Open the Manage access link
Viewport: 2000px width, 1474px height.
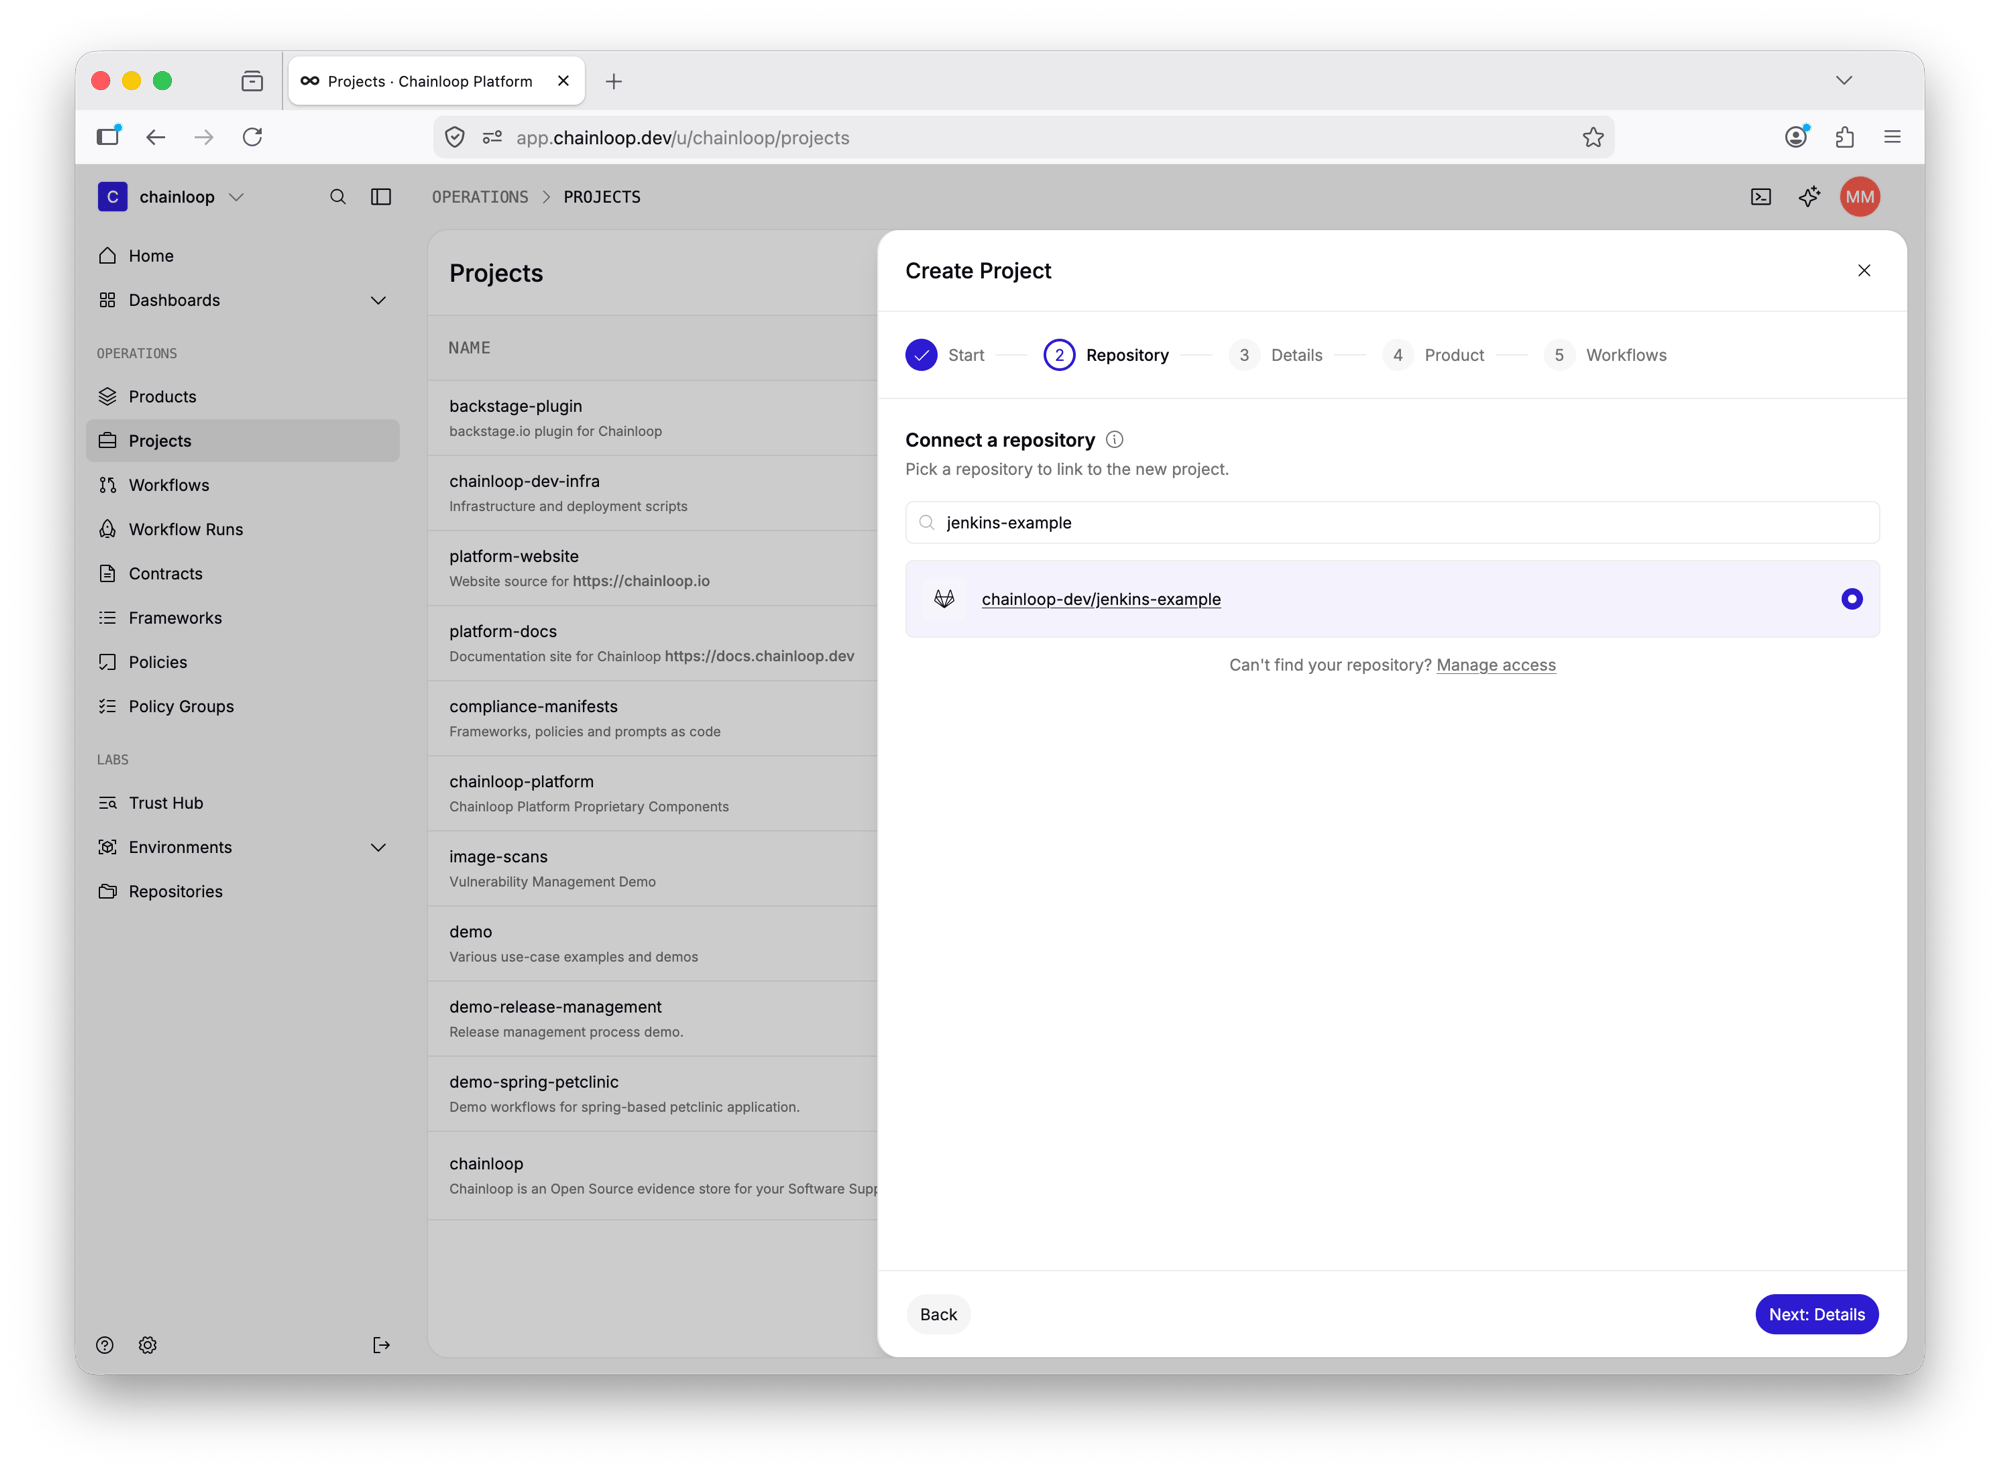pyautogui.click(x=1496, y=665)
